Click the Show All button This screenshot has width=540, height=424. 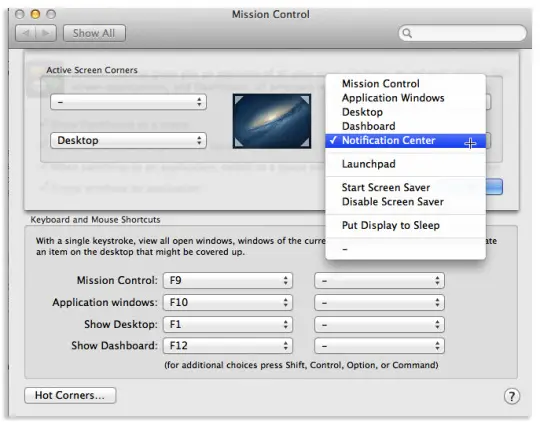click(94, 33)
